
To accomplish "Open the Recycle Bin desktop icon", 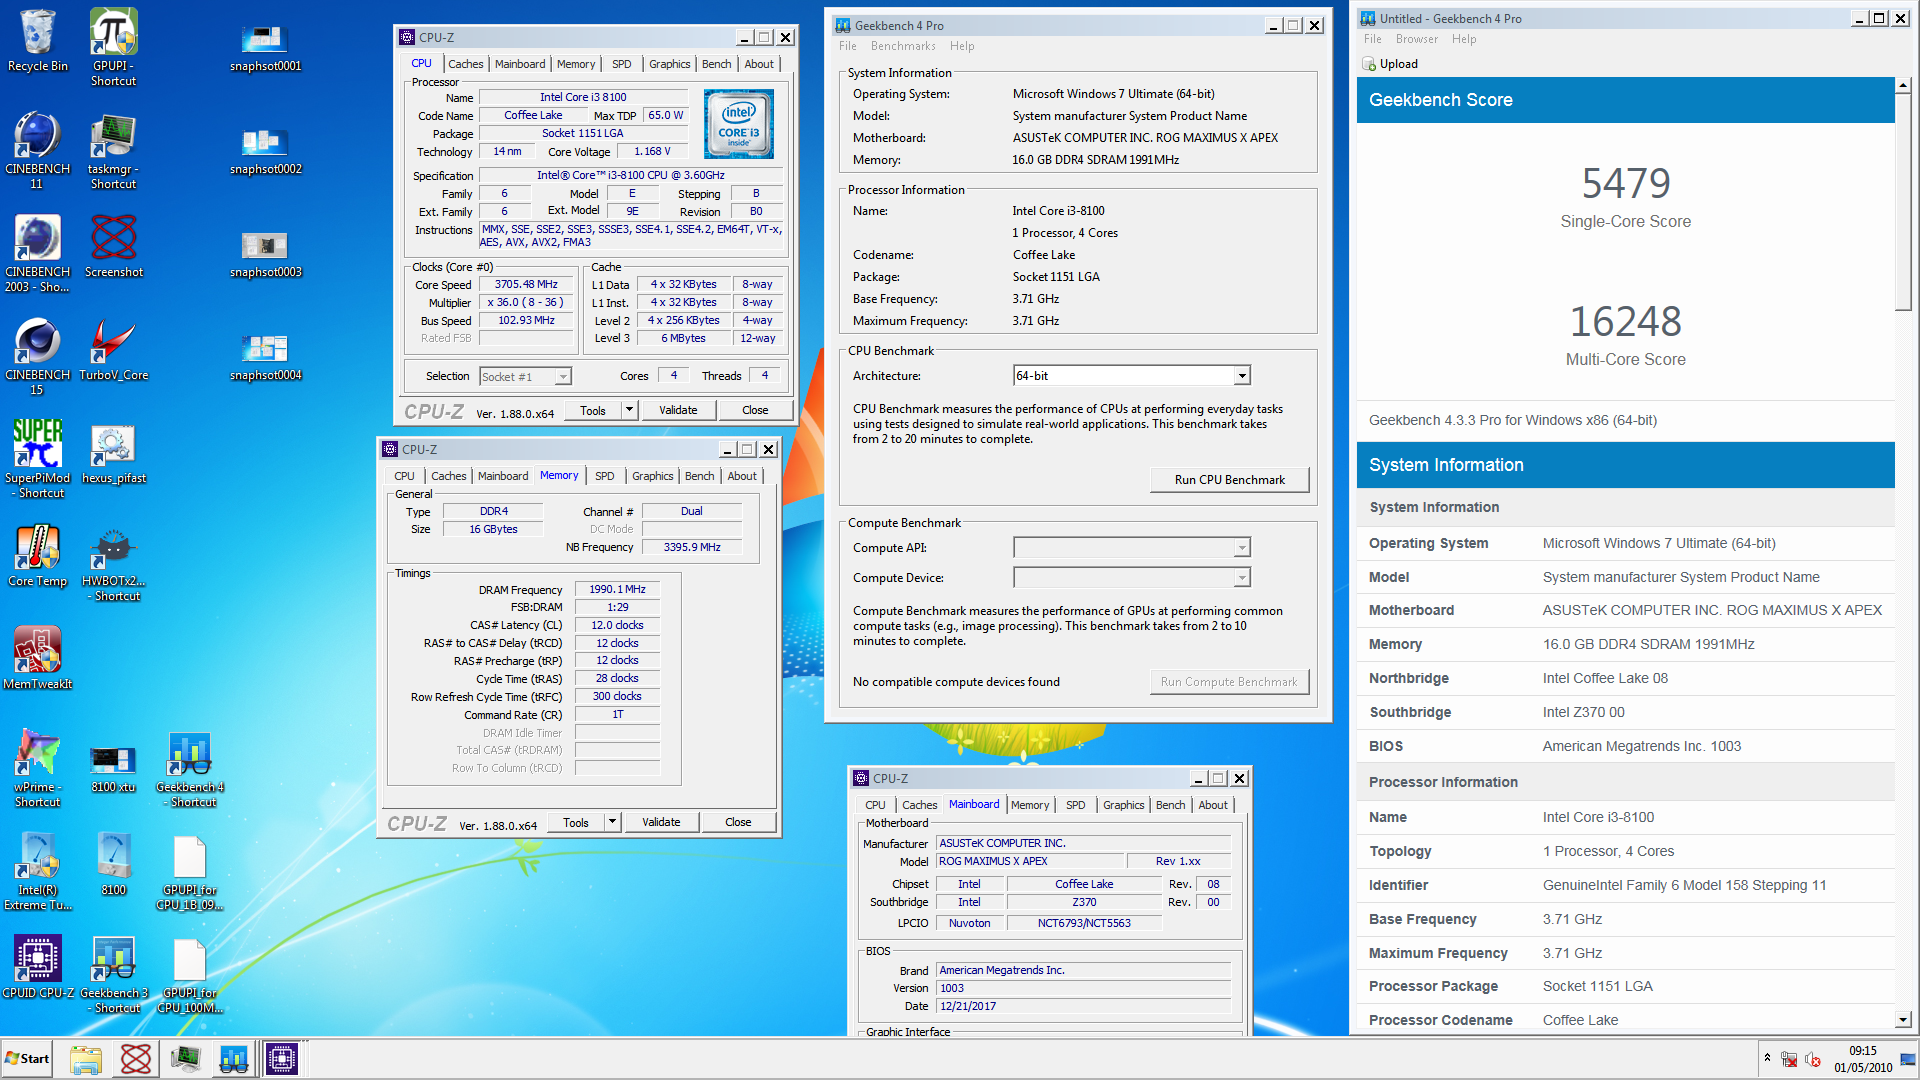I will click(x=38, y=41).
